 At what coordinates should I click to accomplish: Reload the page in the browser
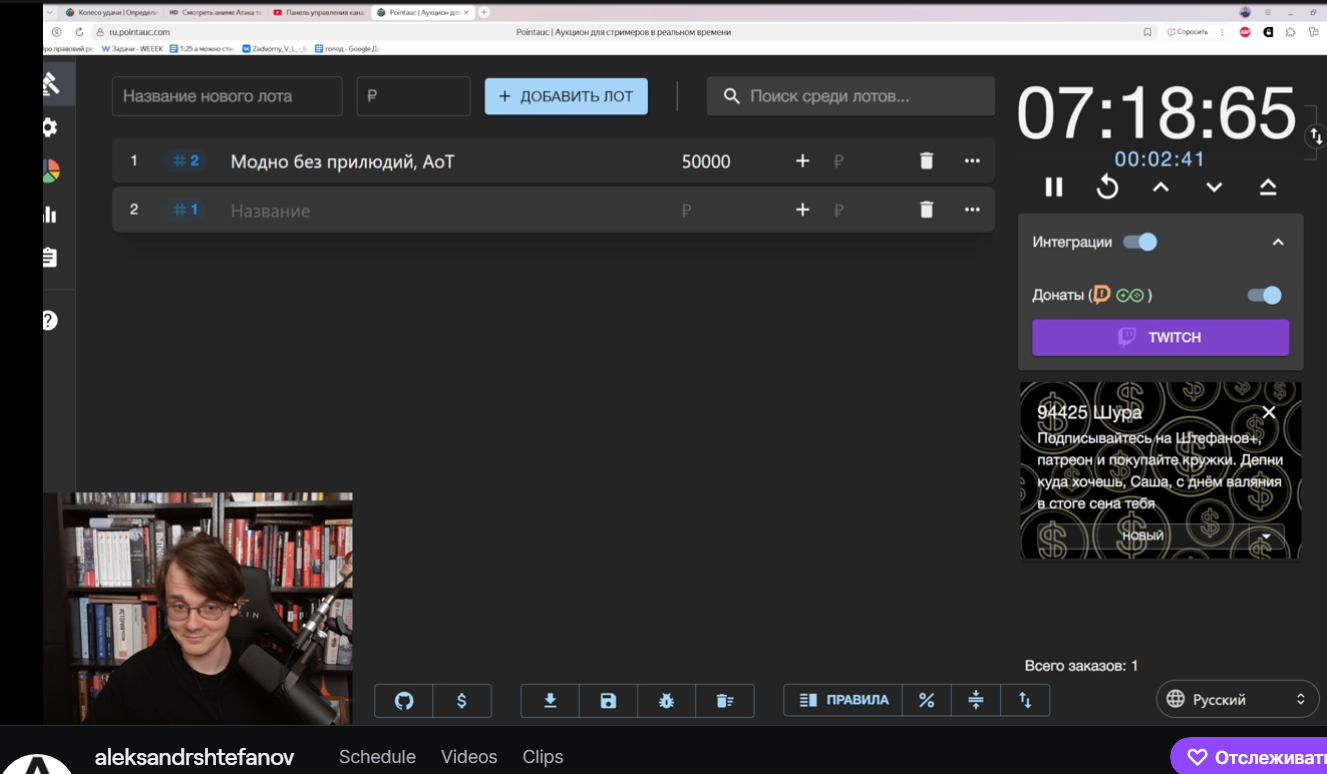tap(79, 32)
